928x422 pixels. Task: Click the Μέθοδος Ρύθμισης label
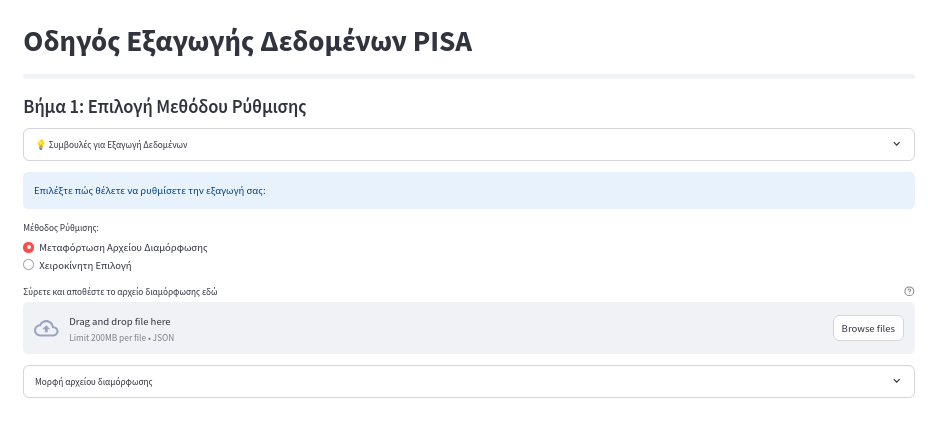[x=61, y=227]
